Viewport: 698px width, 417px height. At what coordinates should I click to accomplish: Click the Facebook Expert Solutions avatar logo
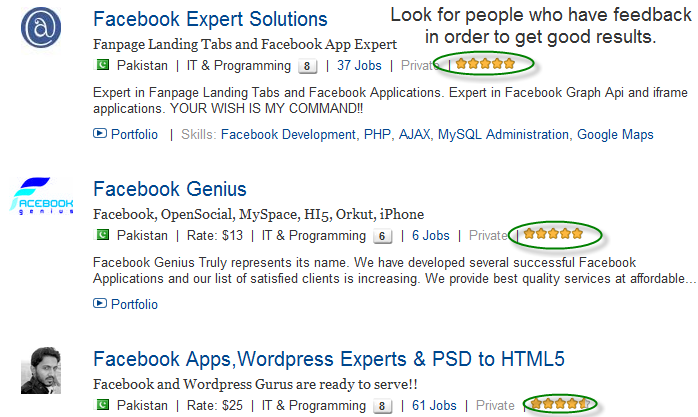[43, 28]
